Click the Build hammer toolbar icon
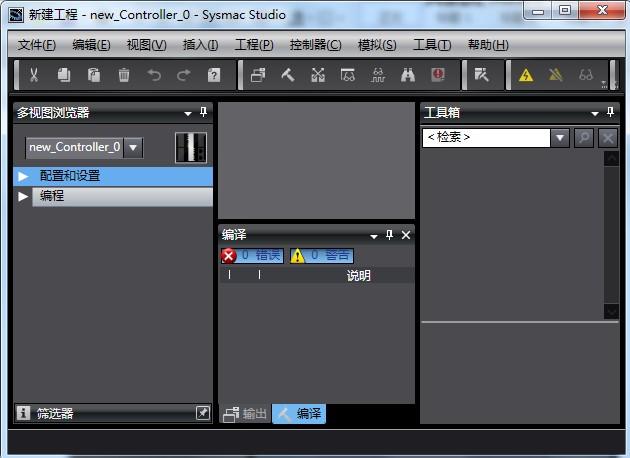Screen dimensions: 630x458 [x=288, y=75]
